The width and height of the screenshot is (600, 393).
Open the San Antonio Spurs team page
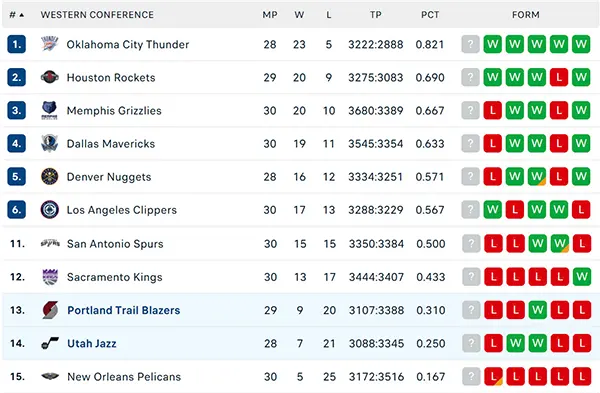click(x=115, y=244)
